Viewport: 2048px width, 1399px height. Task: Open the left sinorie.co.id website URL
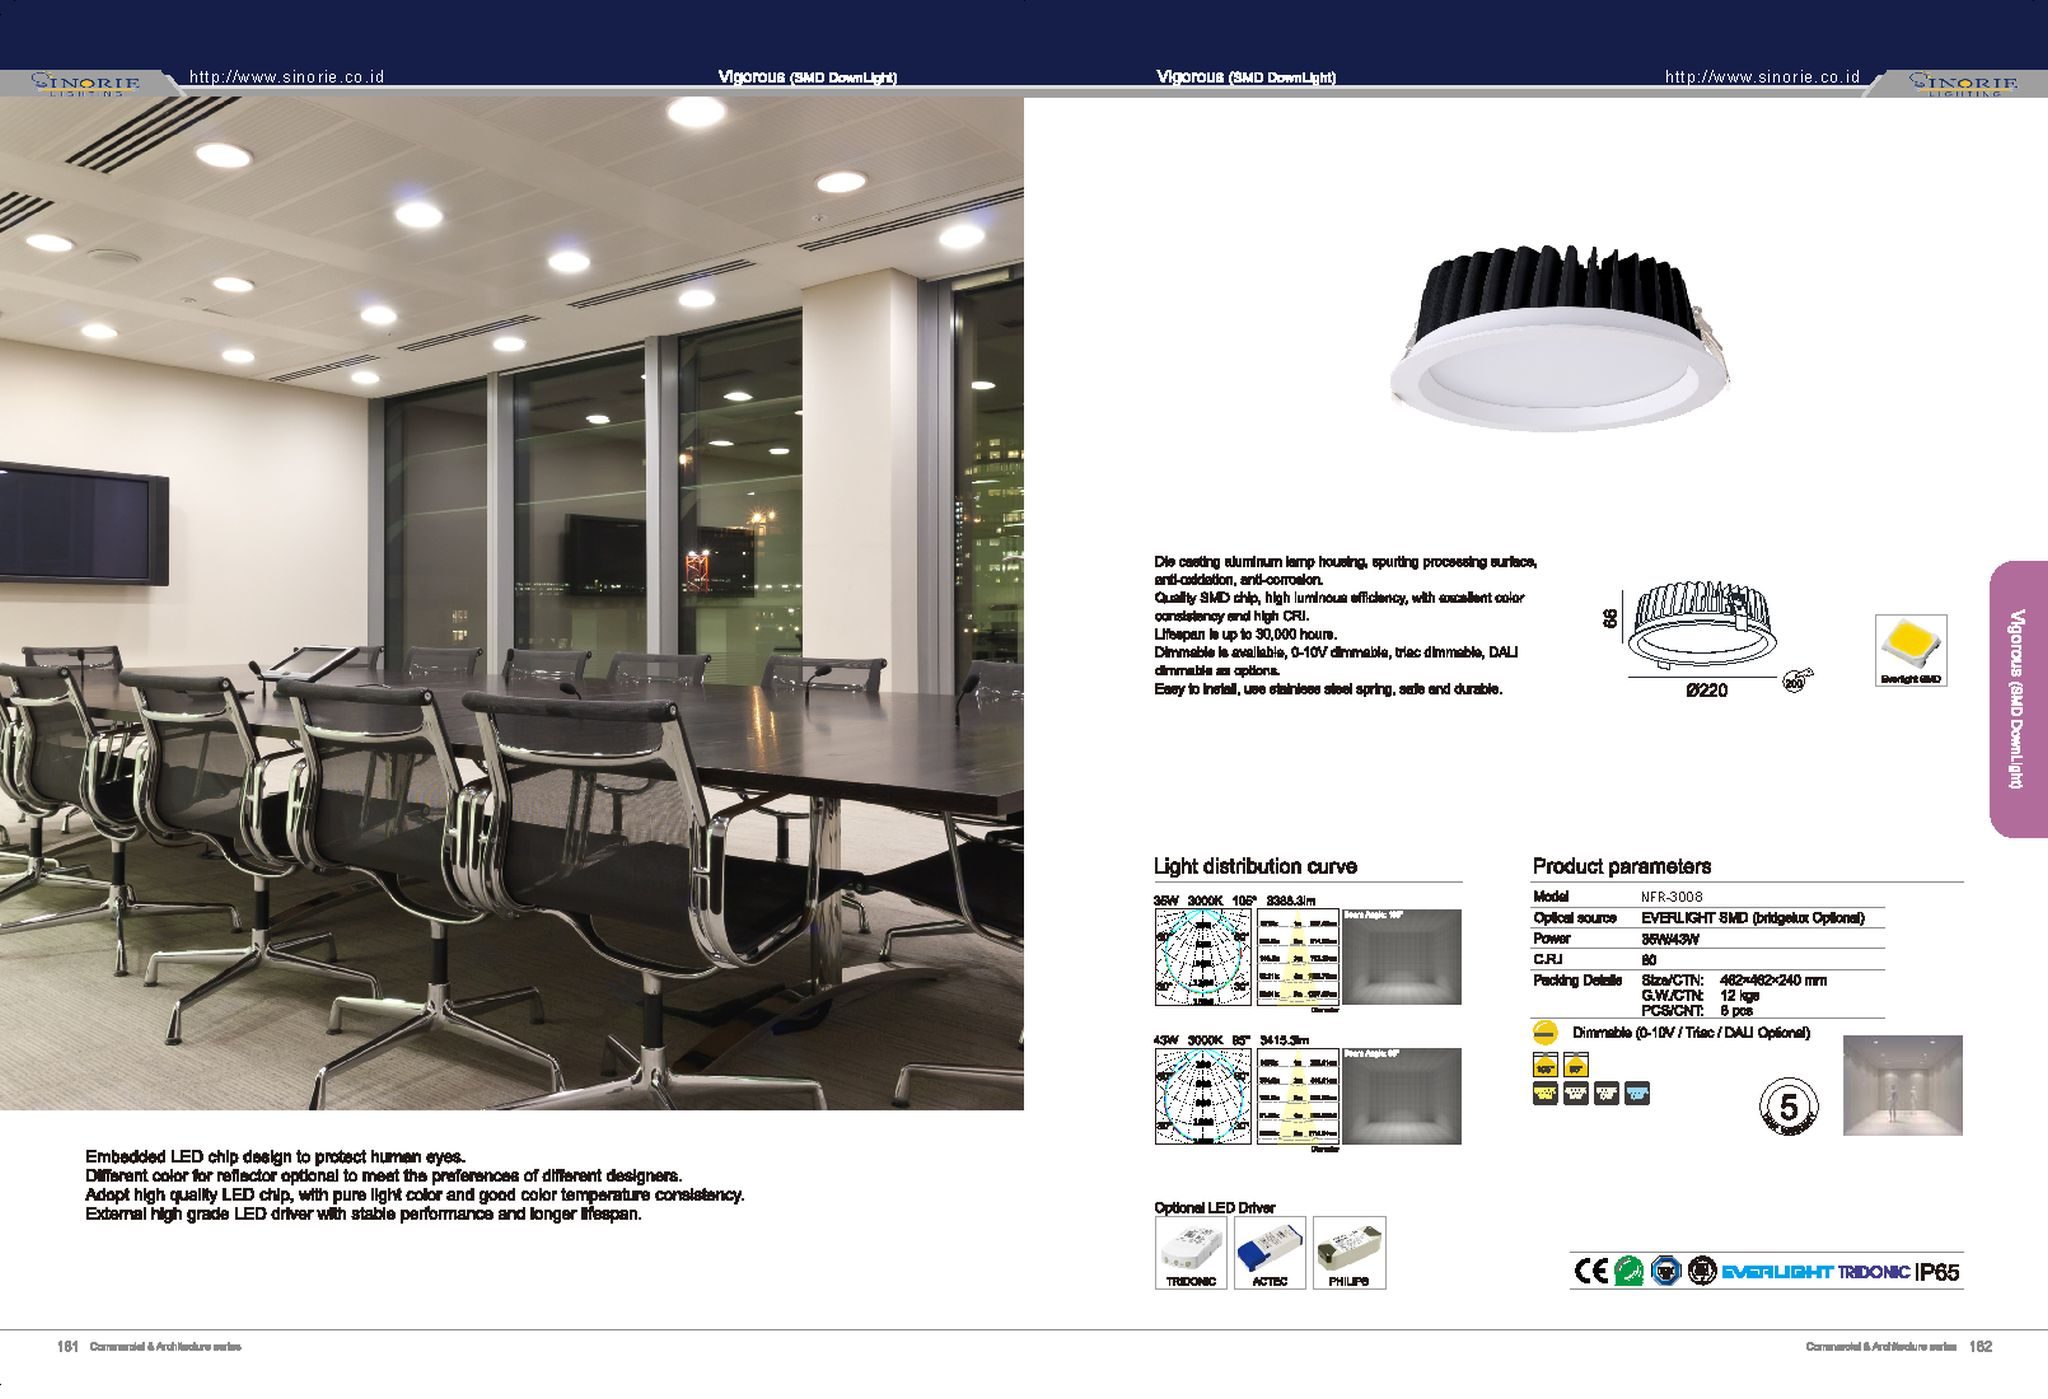click(286, 77)
